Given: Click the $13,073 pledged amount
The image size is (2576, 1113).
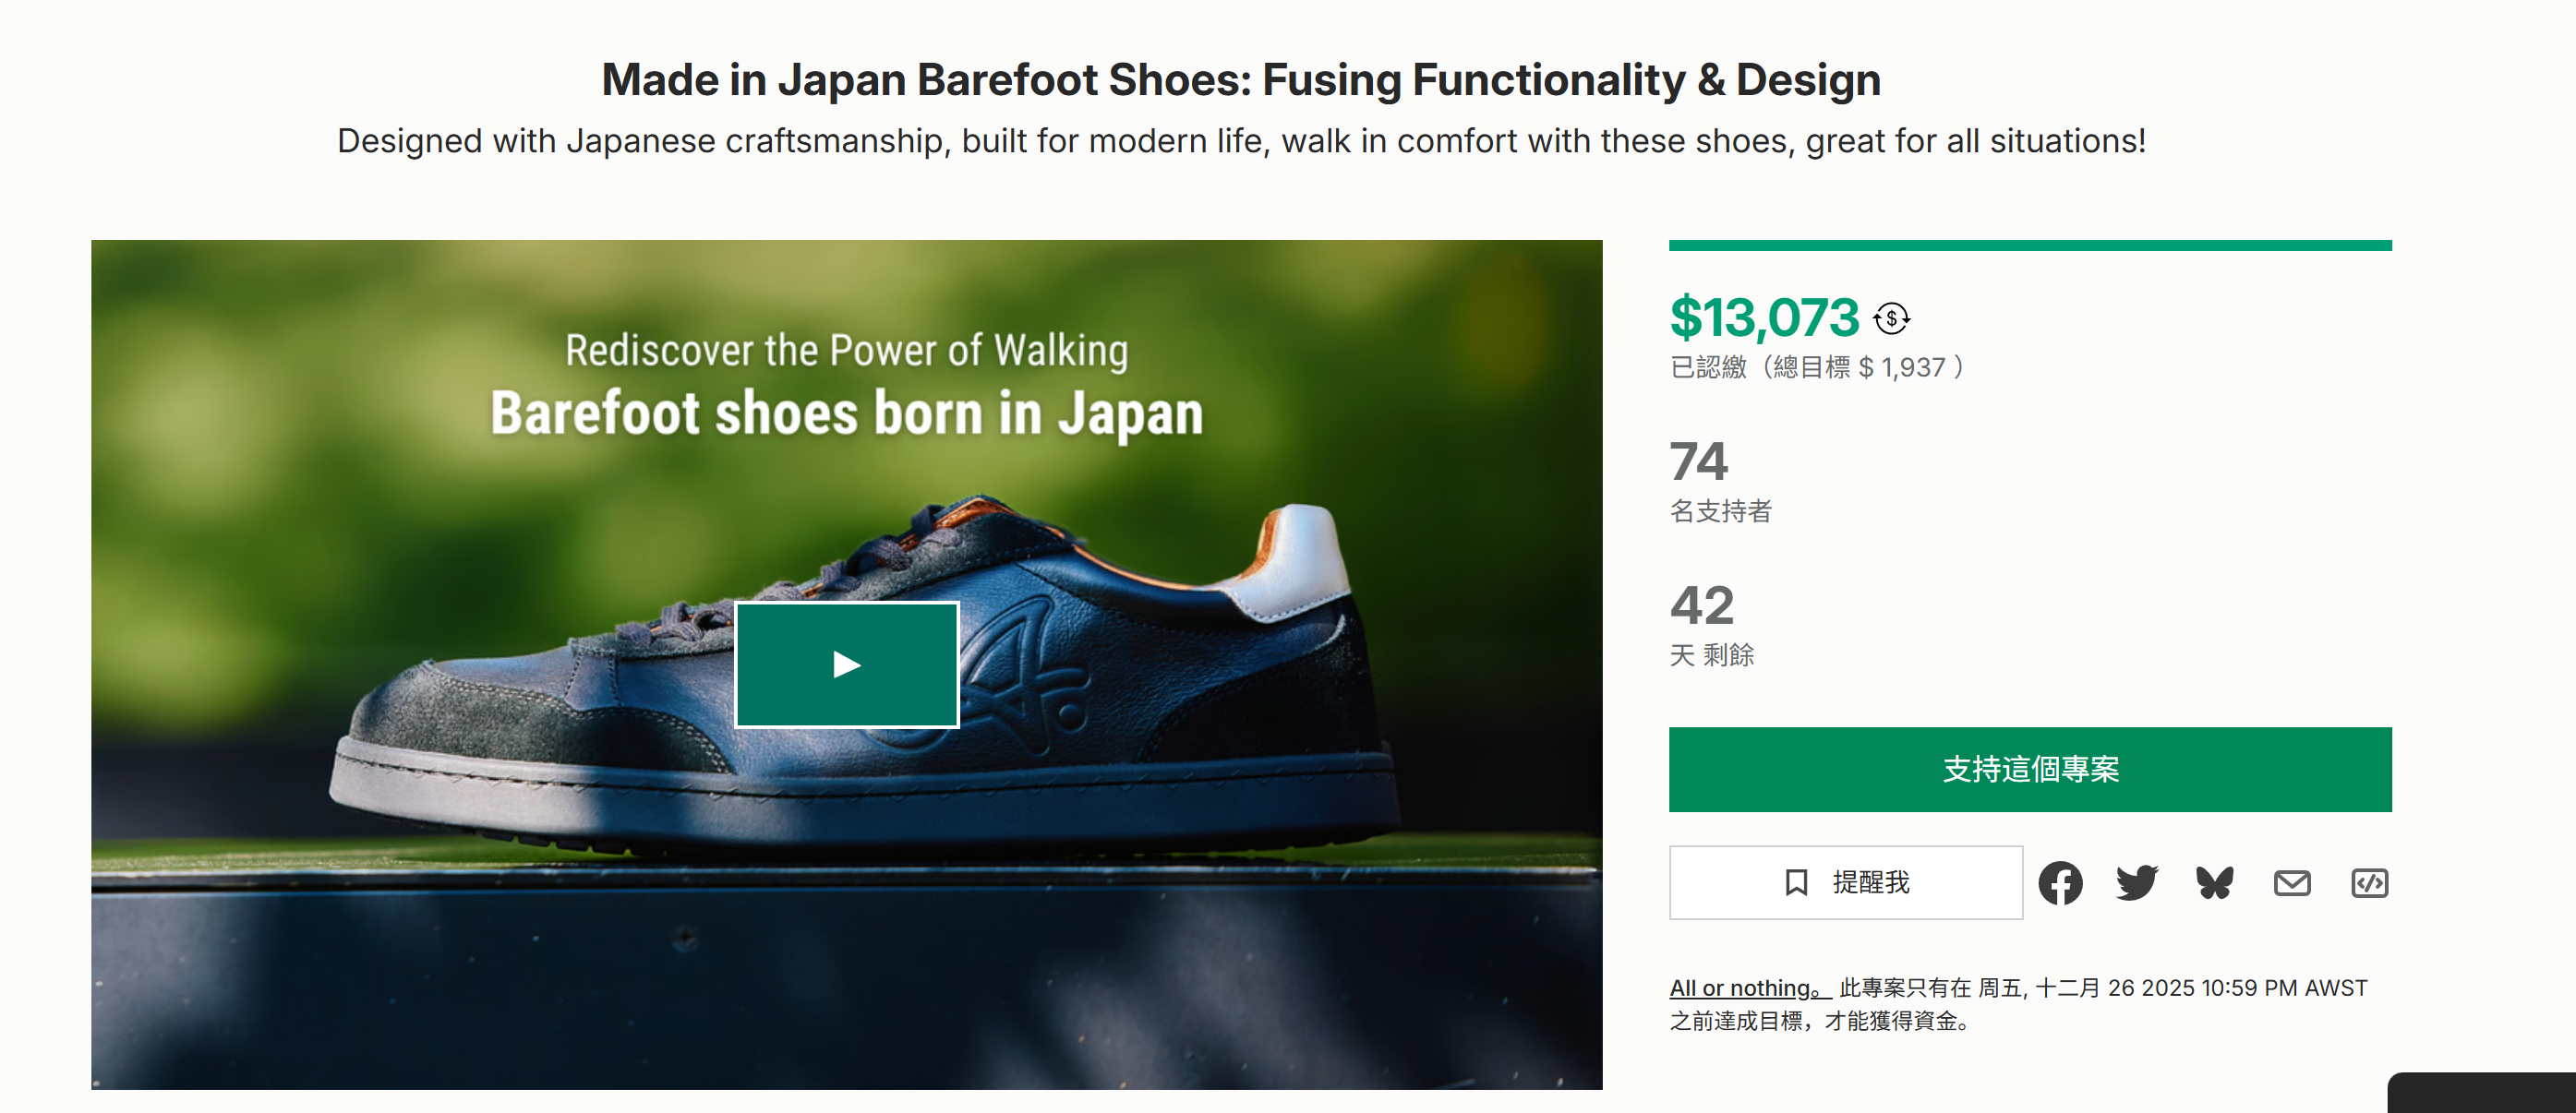Looking at the screenshot, I should click(1764, 318).
